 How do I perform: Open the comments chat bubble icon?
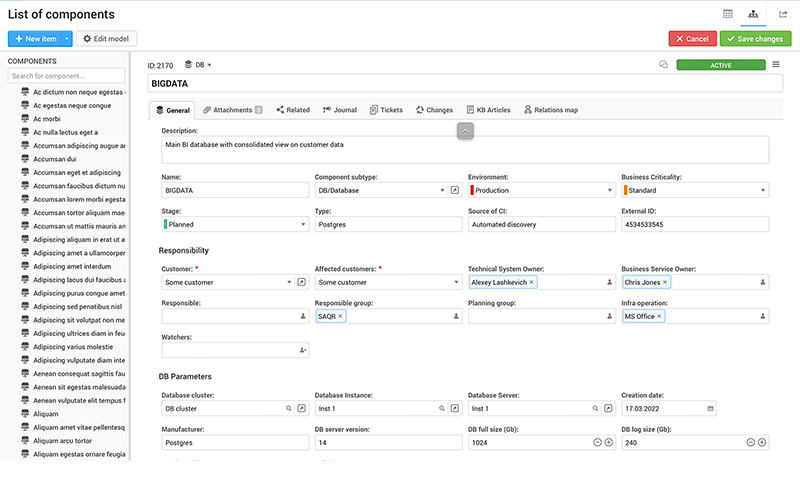tap(663, 65)
